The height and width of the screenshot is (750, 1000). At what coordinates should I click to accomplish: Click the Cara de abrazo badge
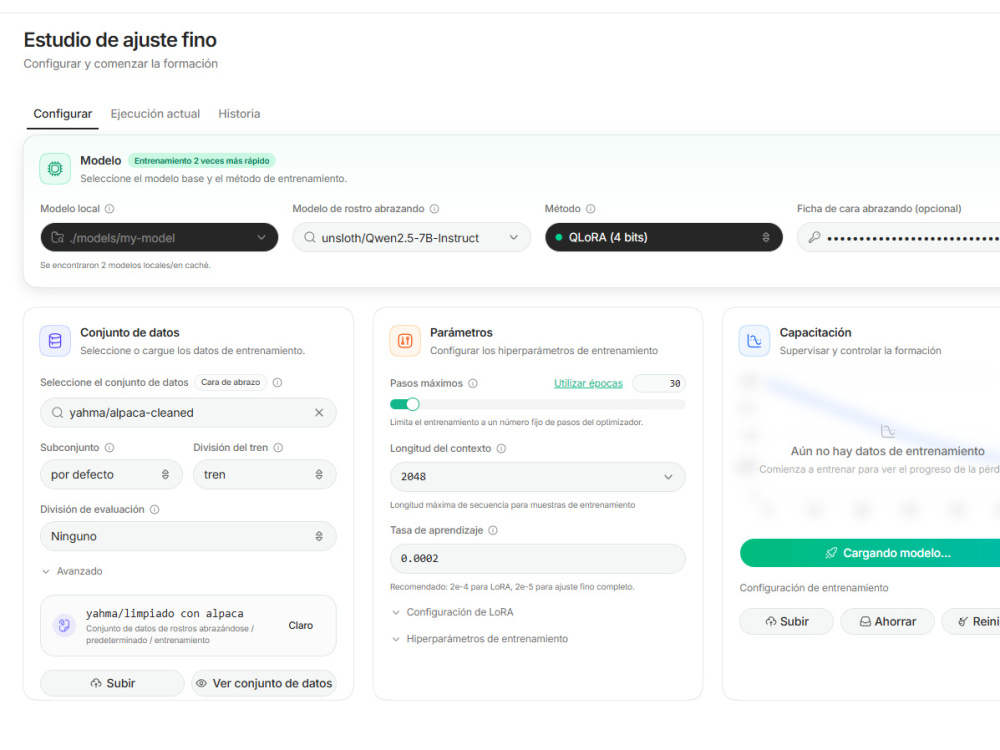pos(230,383)
